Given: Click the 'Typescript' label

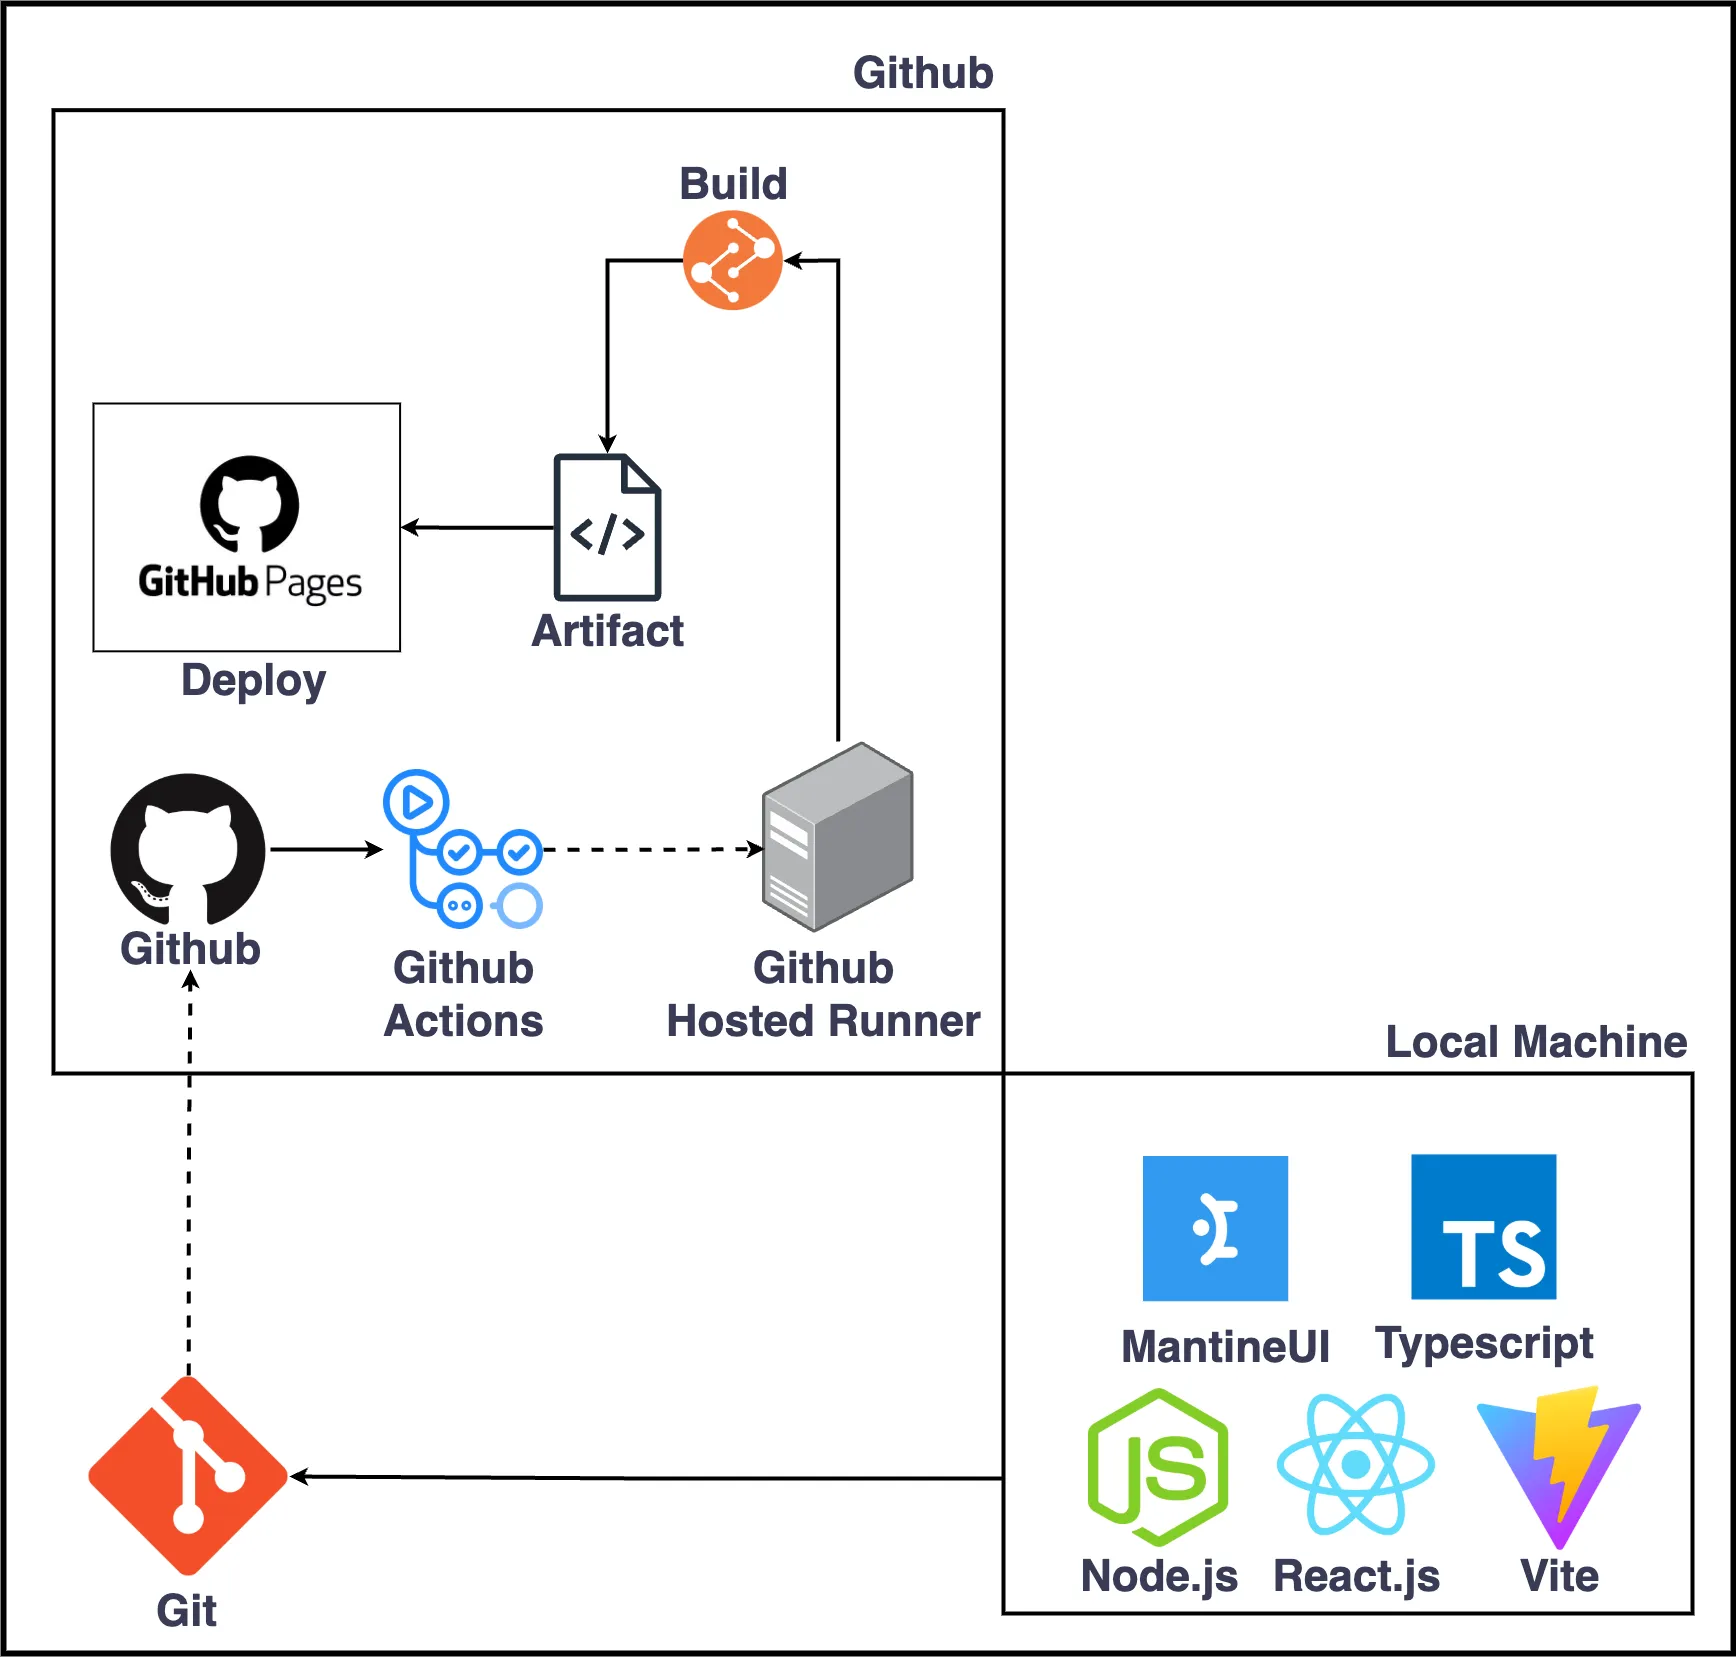Looking at the screenshot, I should [1484, 1345].
